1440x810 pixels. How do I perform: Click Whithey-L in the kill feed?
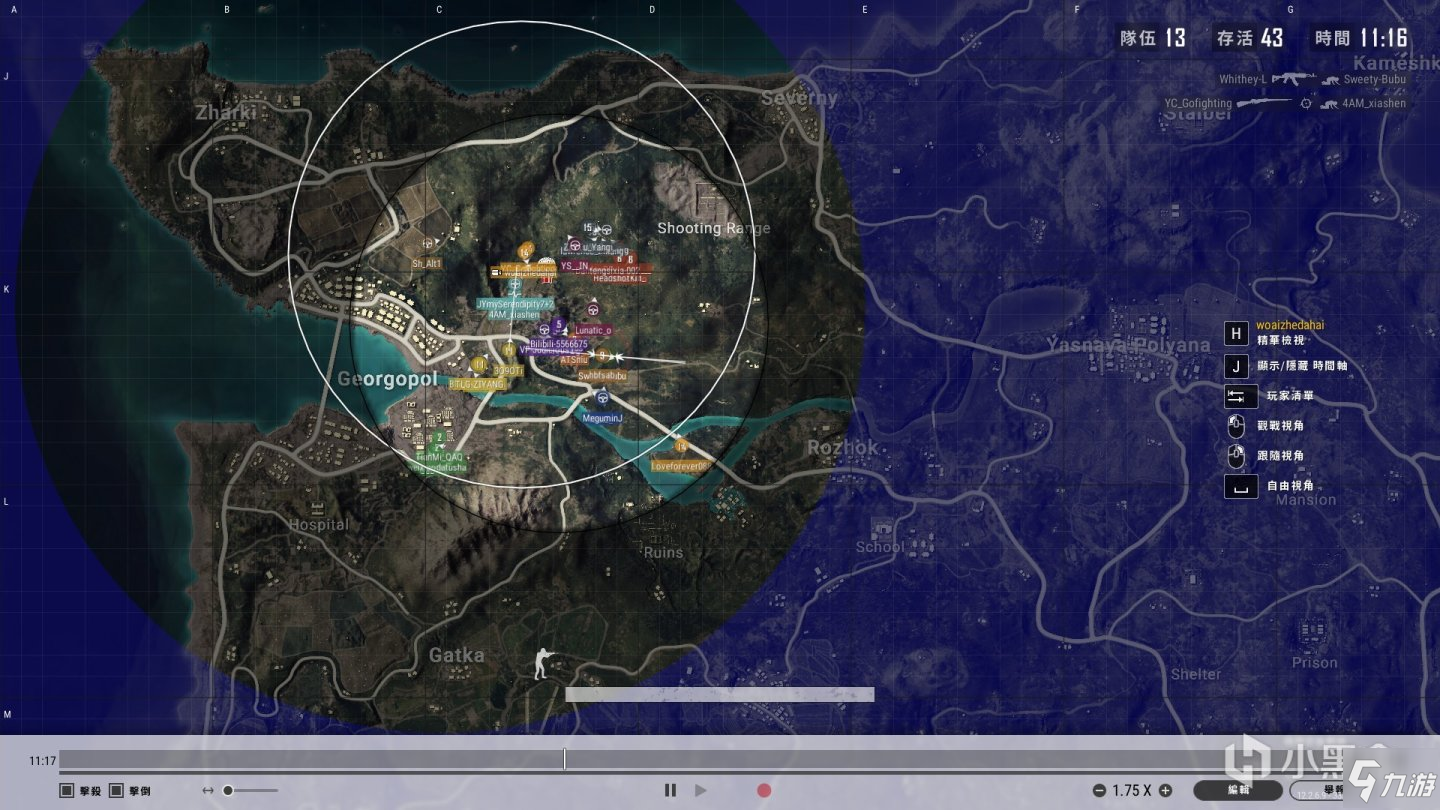[1243, 79]
